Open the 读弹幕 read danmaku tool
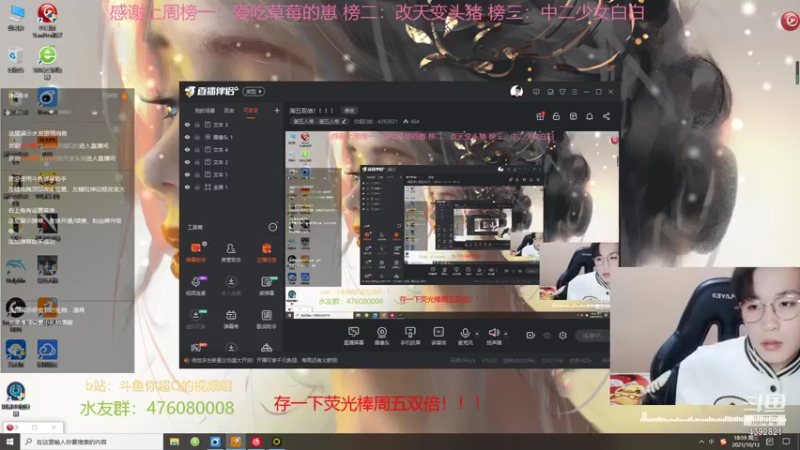 pyautogui.click(x=266, y=286)
